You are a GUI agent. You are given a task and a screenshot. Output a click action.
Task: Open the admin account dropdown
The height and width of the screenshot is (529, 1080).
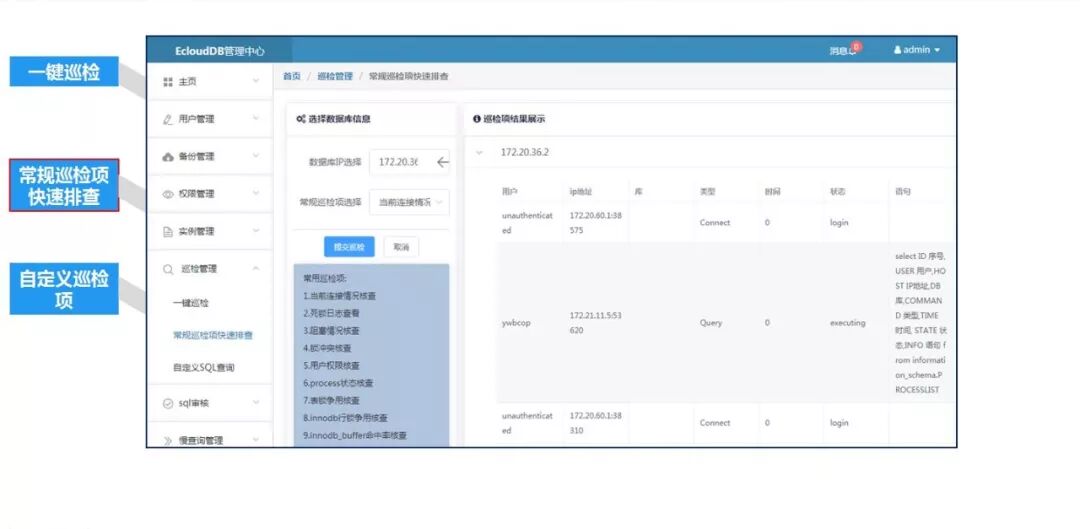917,50
